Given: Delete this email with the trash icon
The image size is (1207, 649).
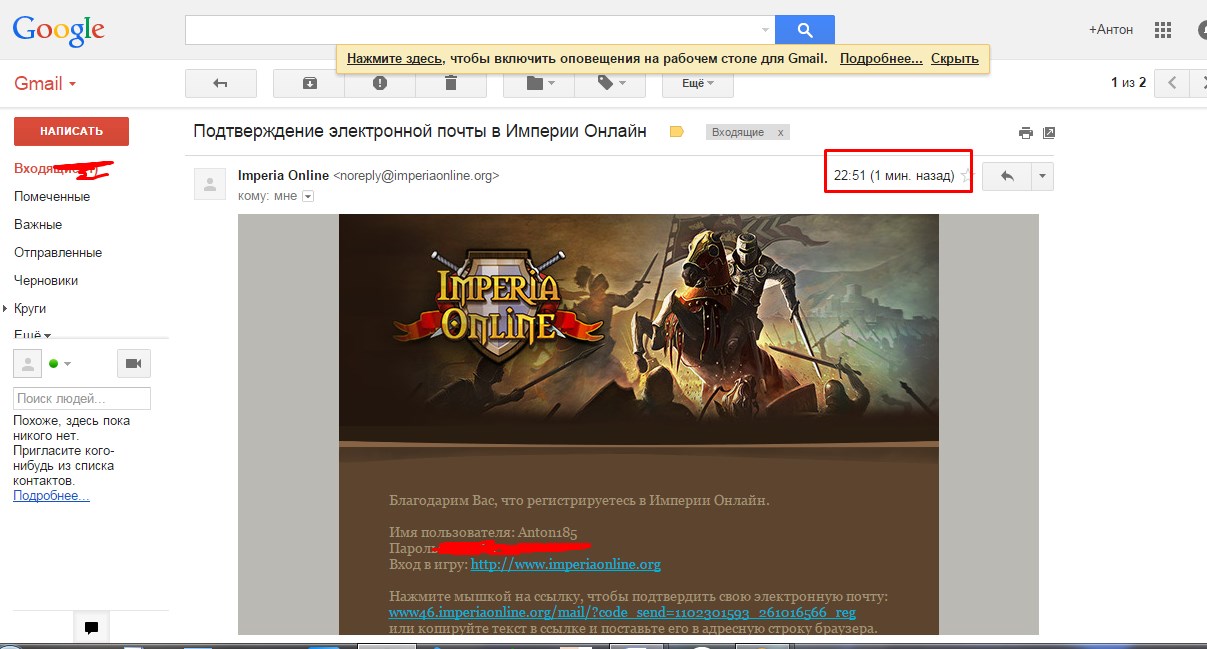Looking at the screenshot, I should click(x=451, y=83).
